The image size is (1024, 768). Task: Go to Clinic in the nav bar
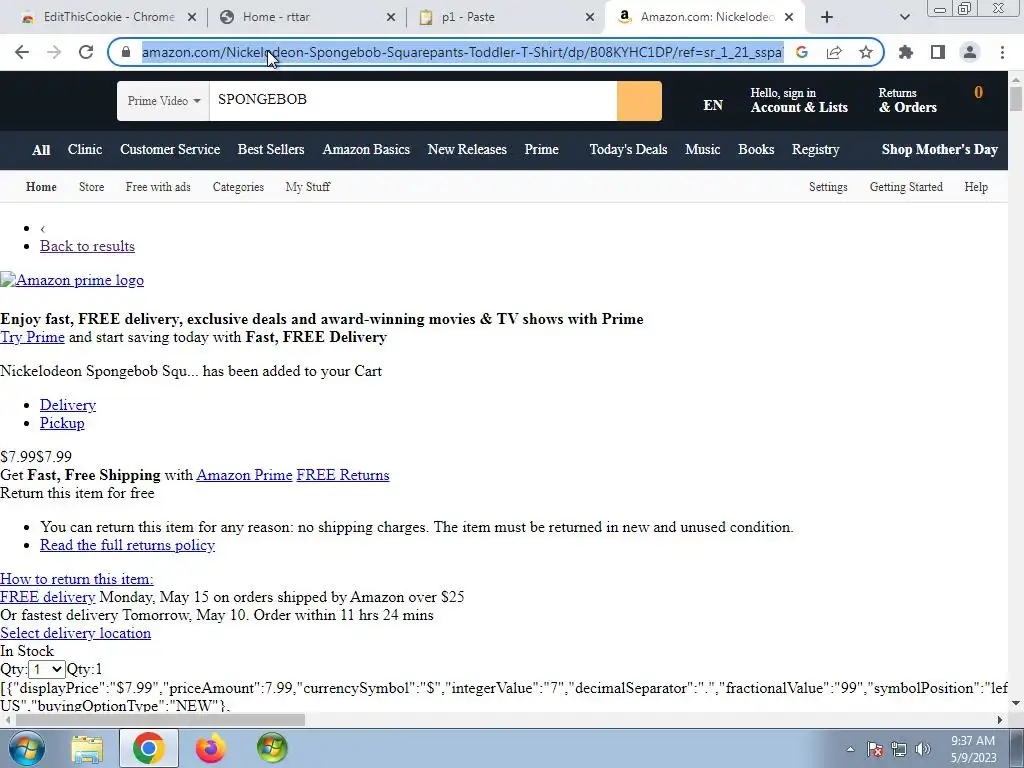[85, 150]
